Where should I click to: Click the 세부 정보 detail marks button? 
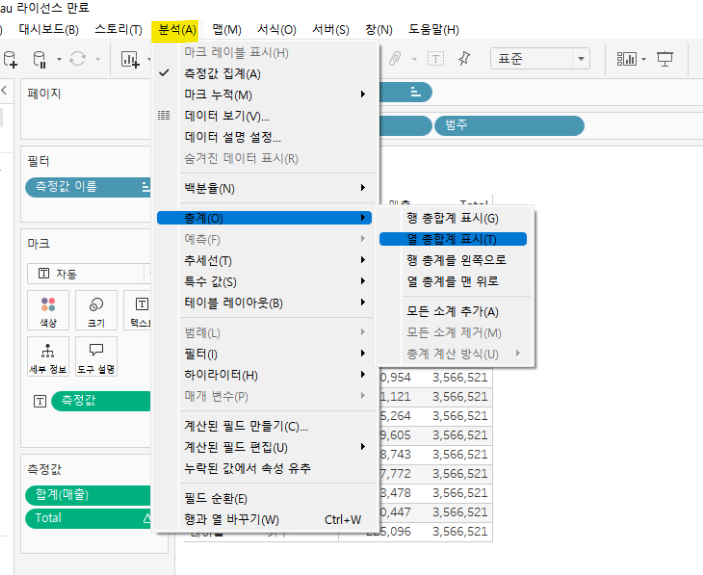[48, 357]
